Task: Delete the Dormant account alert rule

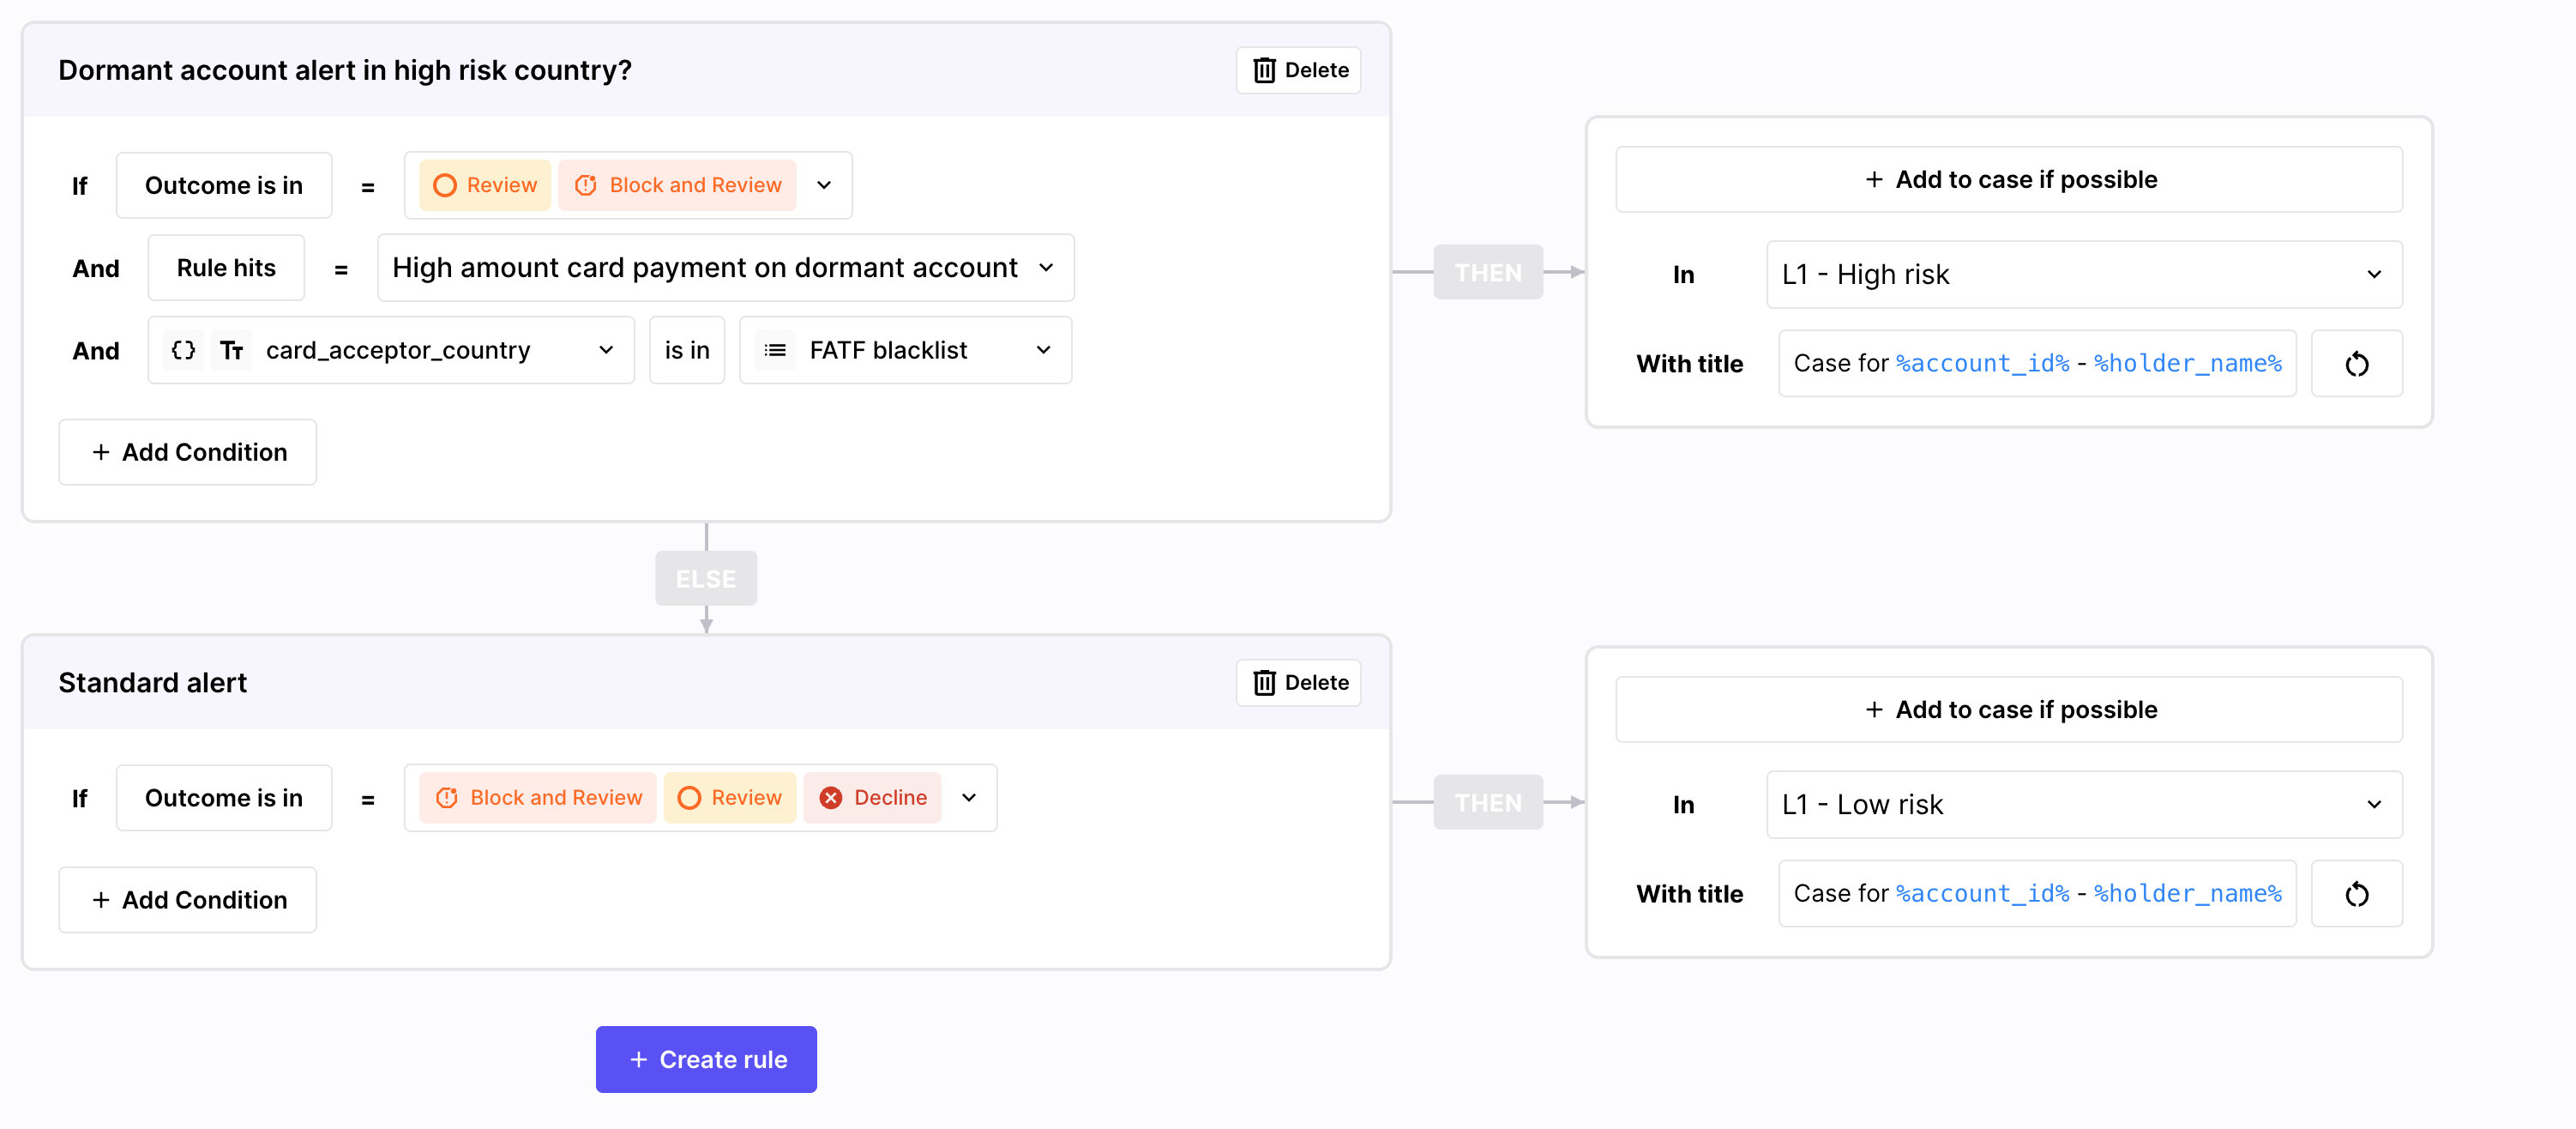Action: 1298,70
